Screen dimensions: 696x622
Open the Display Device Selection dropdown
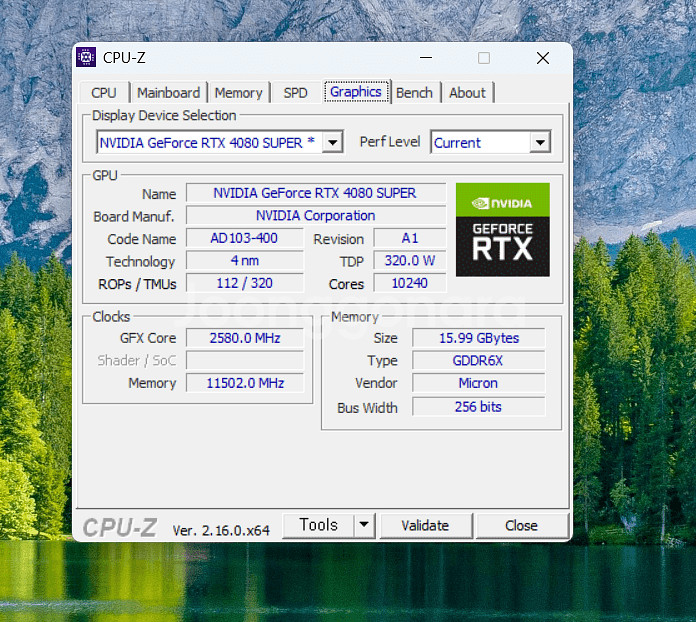point(333,142)
